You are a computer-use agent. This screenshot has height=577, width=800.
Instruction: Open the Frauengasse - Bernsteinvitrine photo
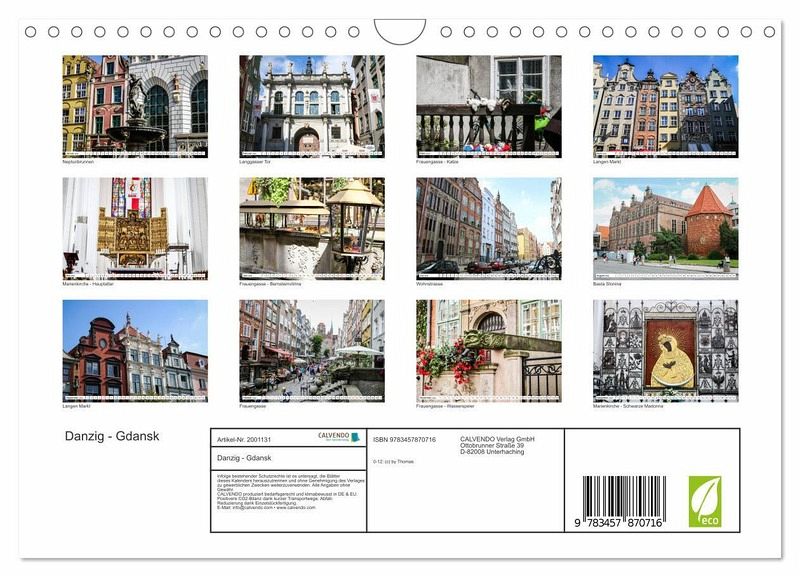(311, 227)
